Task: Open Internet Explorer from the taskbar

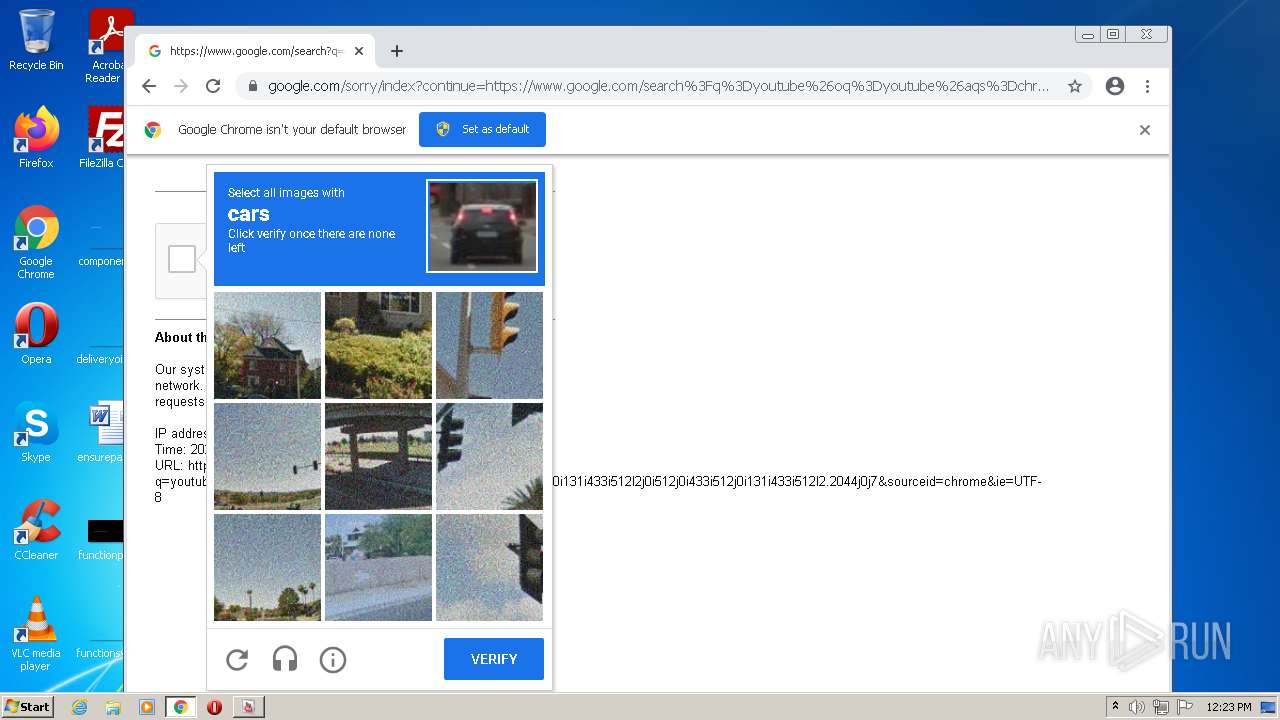Action: 80,707
